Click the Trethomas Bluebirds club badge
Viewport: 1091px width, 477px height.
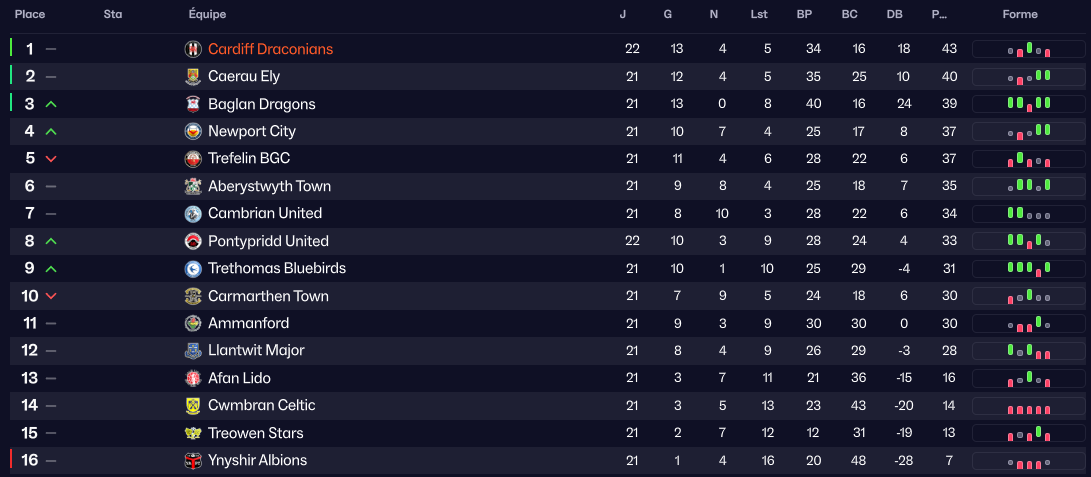pyautogui.click(x=193, y=268)
